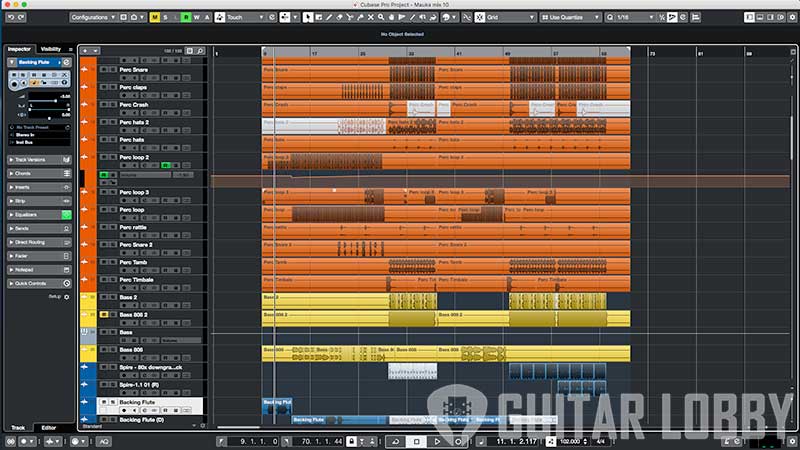
Task: Select the Erase tool
Action: tap(339, 17)
